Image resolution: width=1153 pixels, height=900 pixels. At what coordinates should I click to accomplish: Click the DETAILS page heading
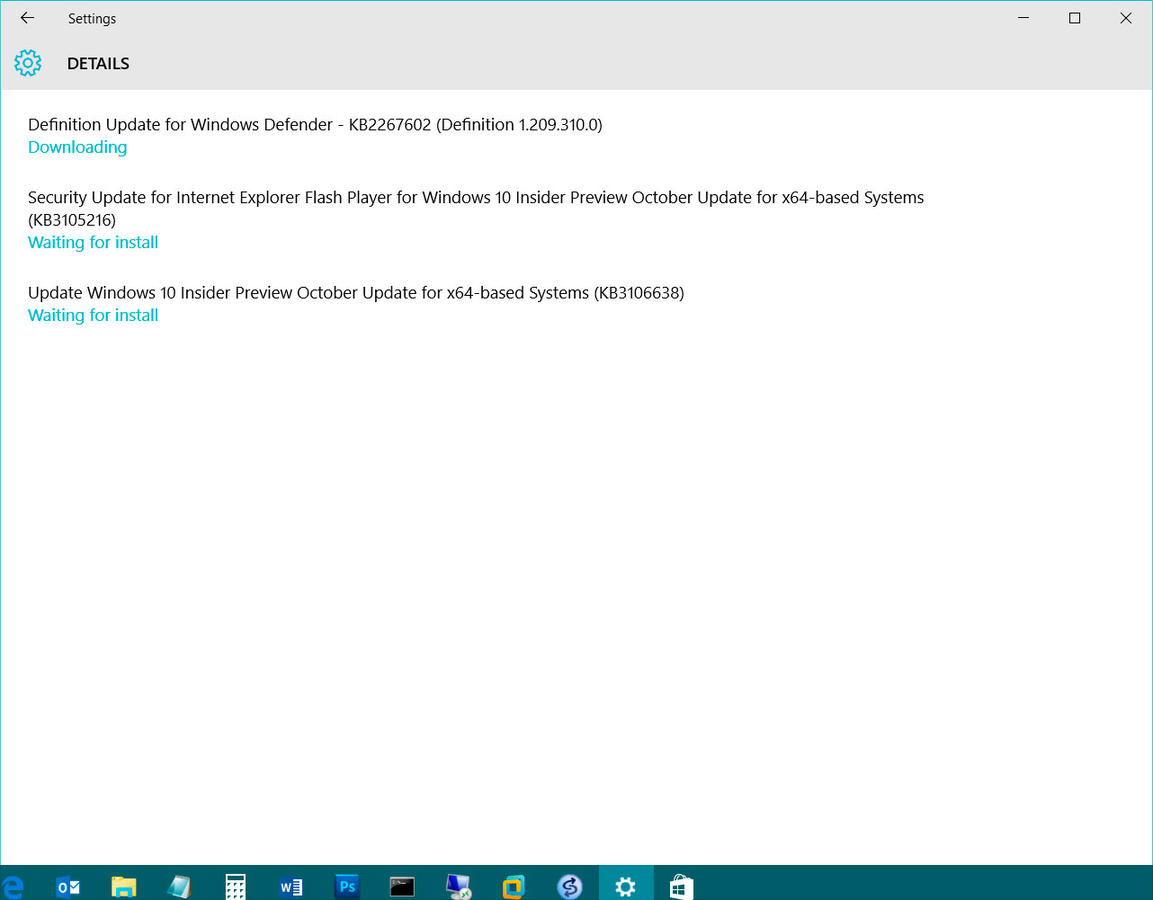(98, 63)
